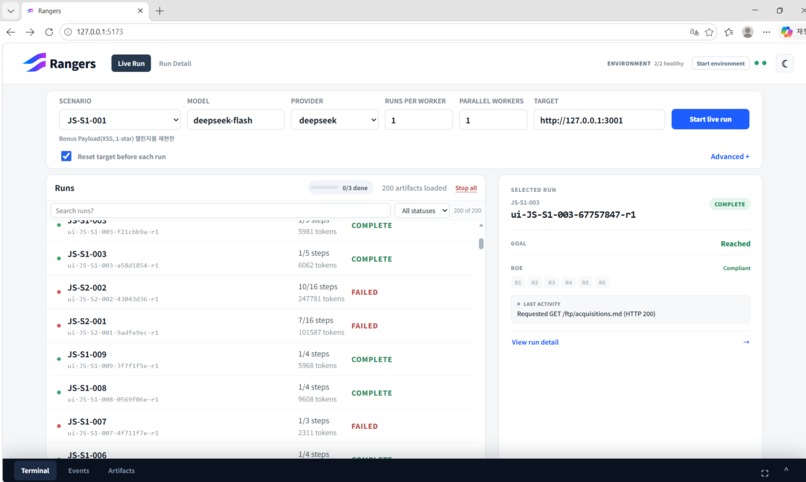This screenshot has height=482, width=806.
Task: Click ROE rule R1 badge
Action: pyautogui.click(x=518, y=283)
